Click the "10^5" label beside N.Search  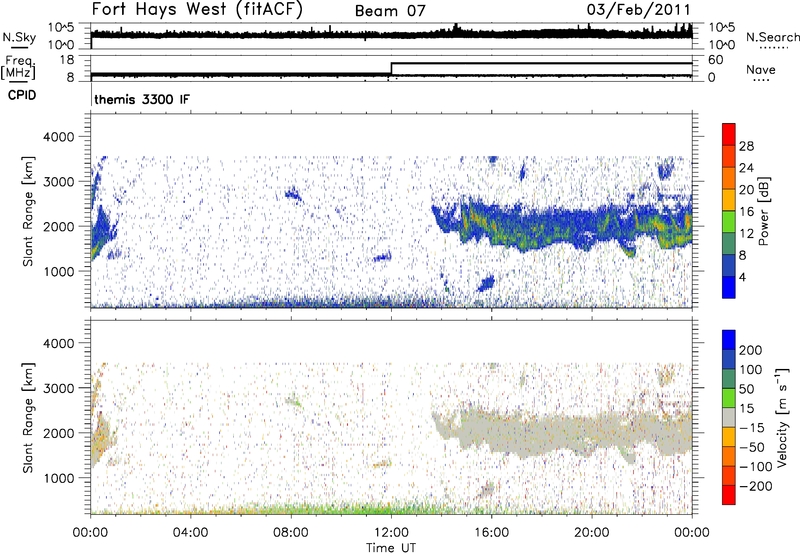(x=721, y=27)
